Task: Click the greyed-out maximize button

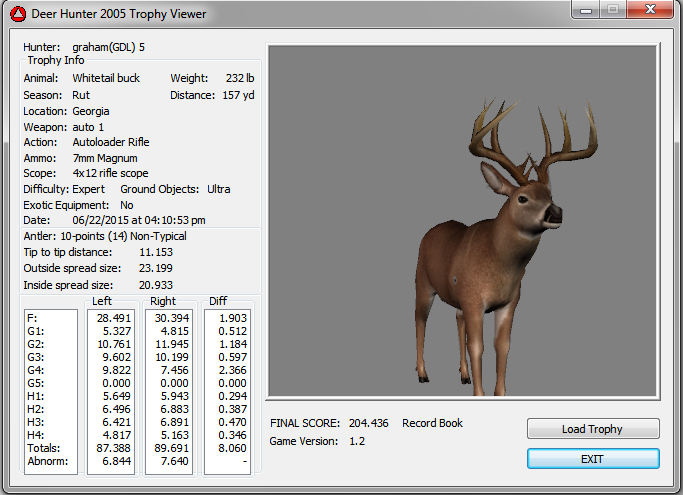Action: 611,10
